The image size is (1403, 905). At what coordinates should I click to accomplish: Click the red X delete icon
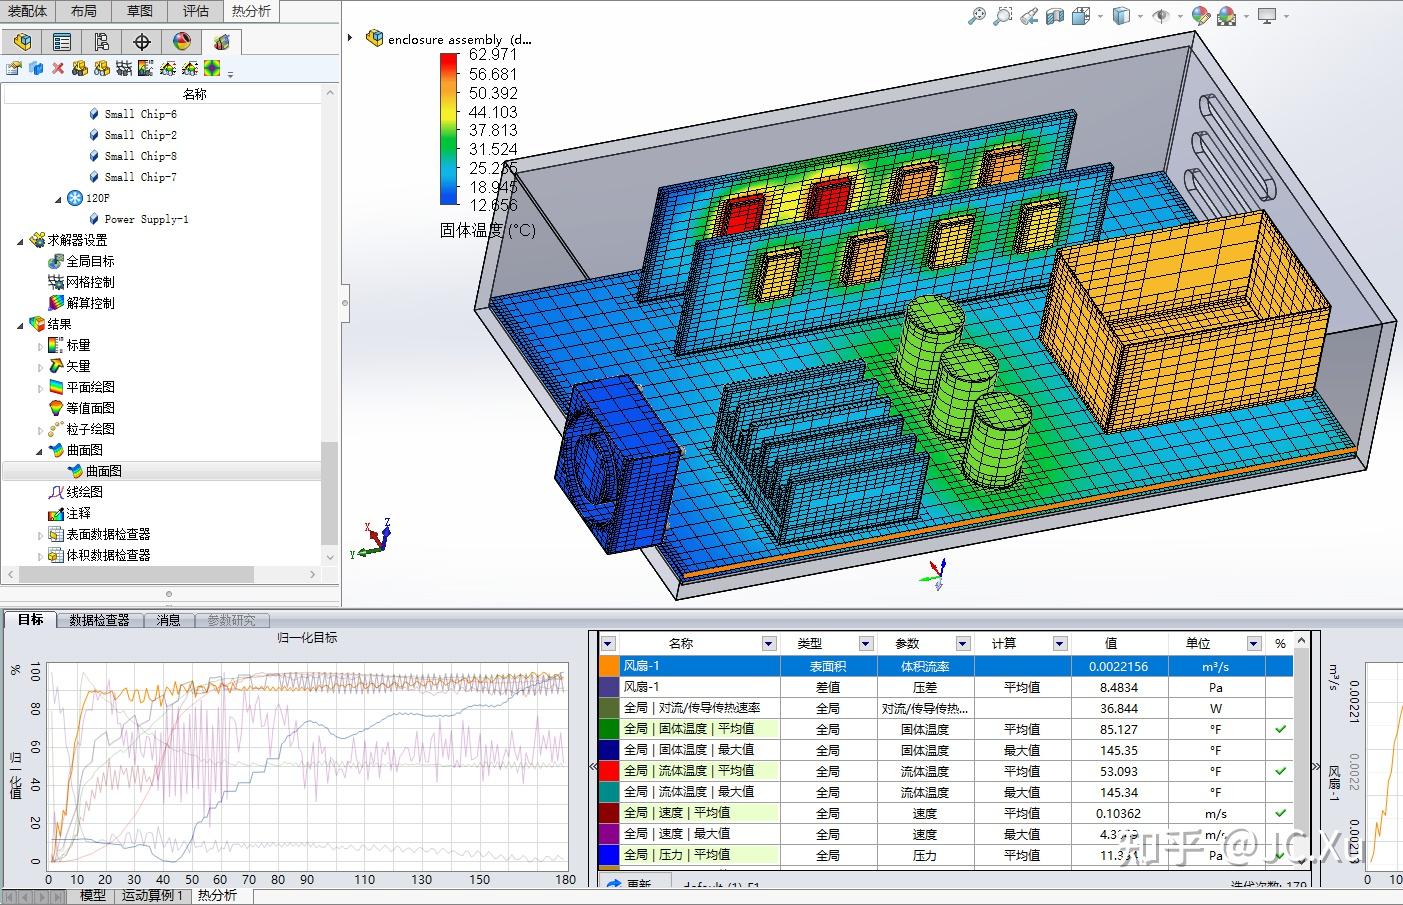(x=58, y=68)
